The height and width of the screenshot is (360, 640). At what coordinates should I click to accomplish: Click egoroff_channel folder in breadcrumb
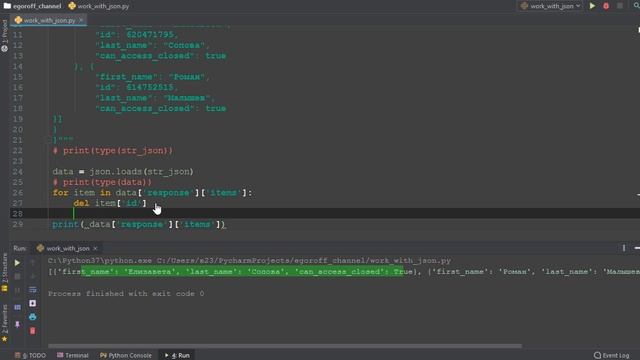(33, 6)
